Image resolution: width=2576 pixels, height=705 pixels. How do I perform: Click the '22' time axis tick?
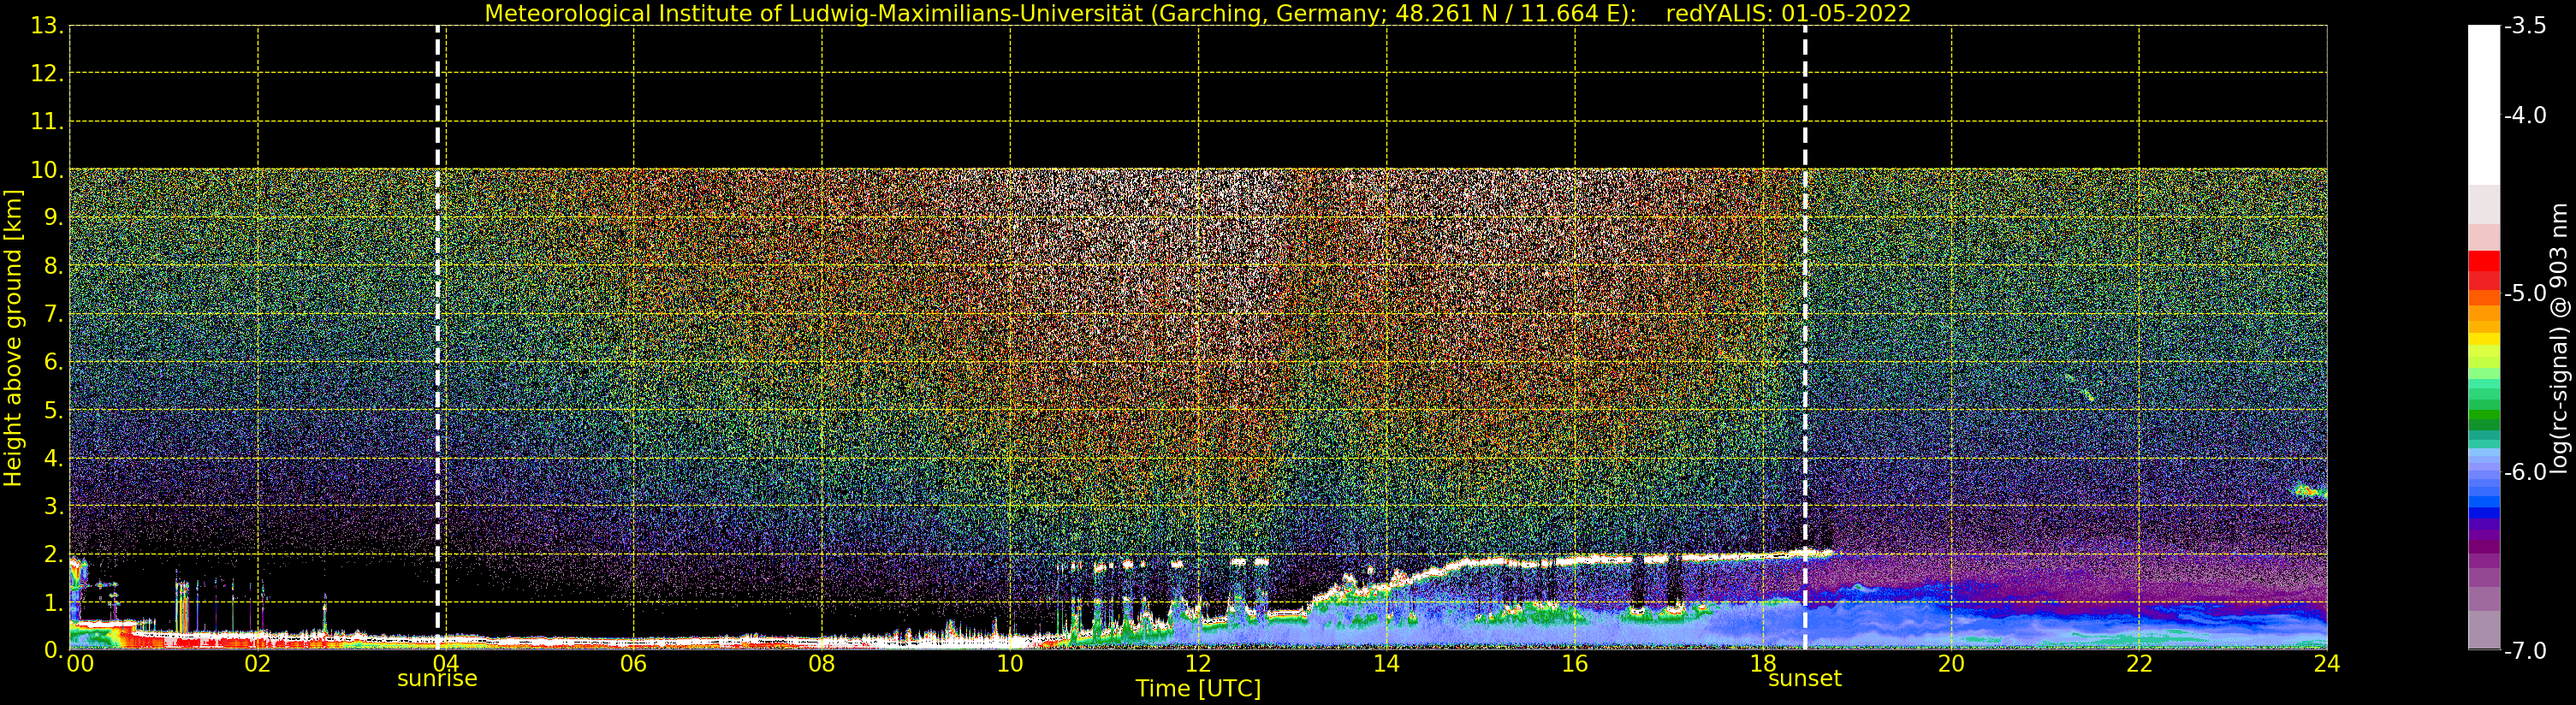(2139, 664)
